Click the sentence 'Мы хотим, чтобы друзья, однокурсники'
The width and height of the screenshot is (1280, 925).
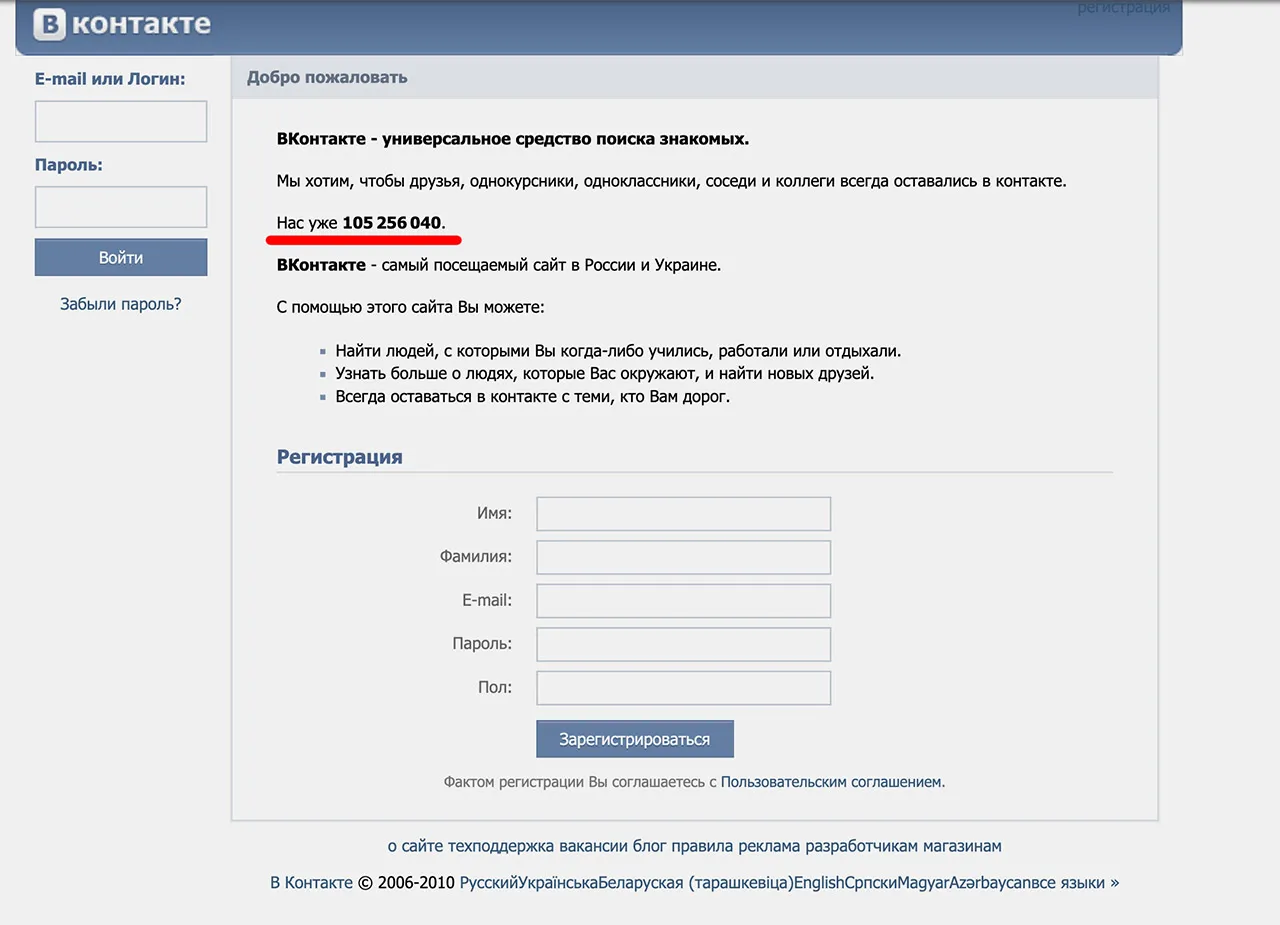tap(672, 182)
